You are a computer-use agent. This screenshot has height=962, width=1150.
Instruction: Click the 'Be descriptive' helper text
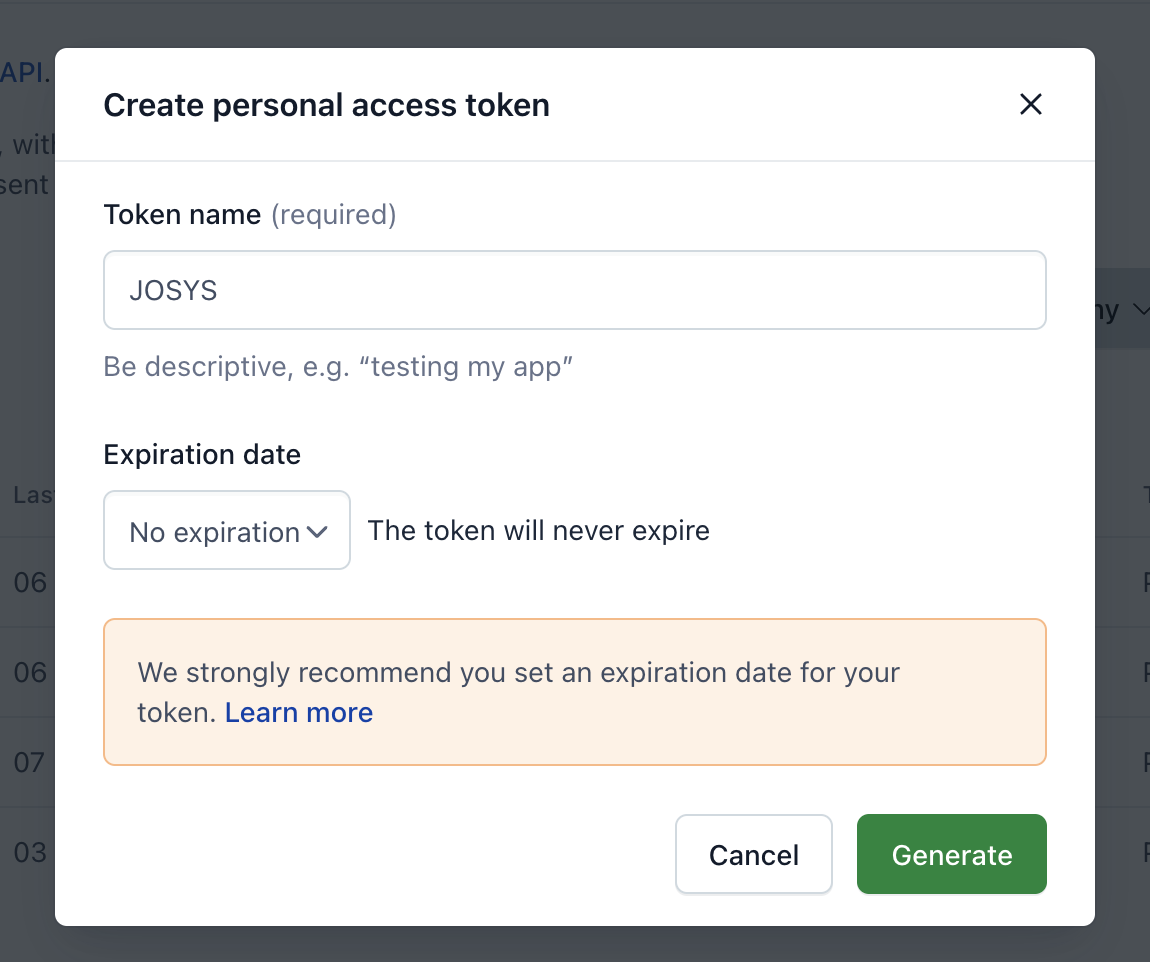tap(338, 366)
